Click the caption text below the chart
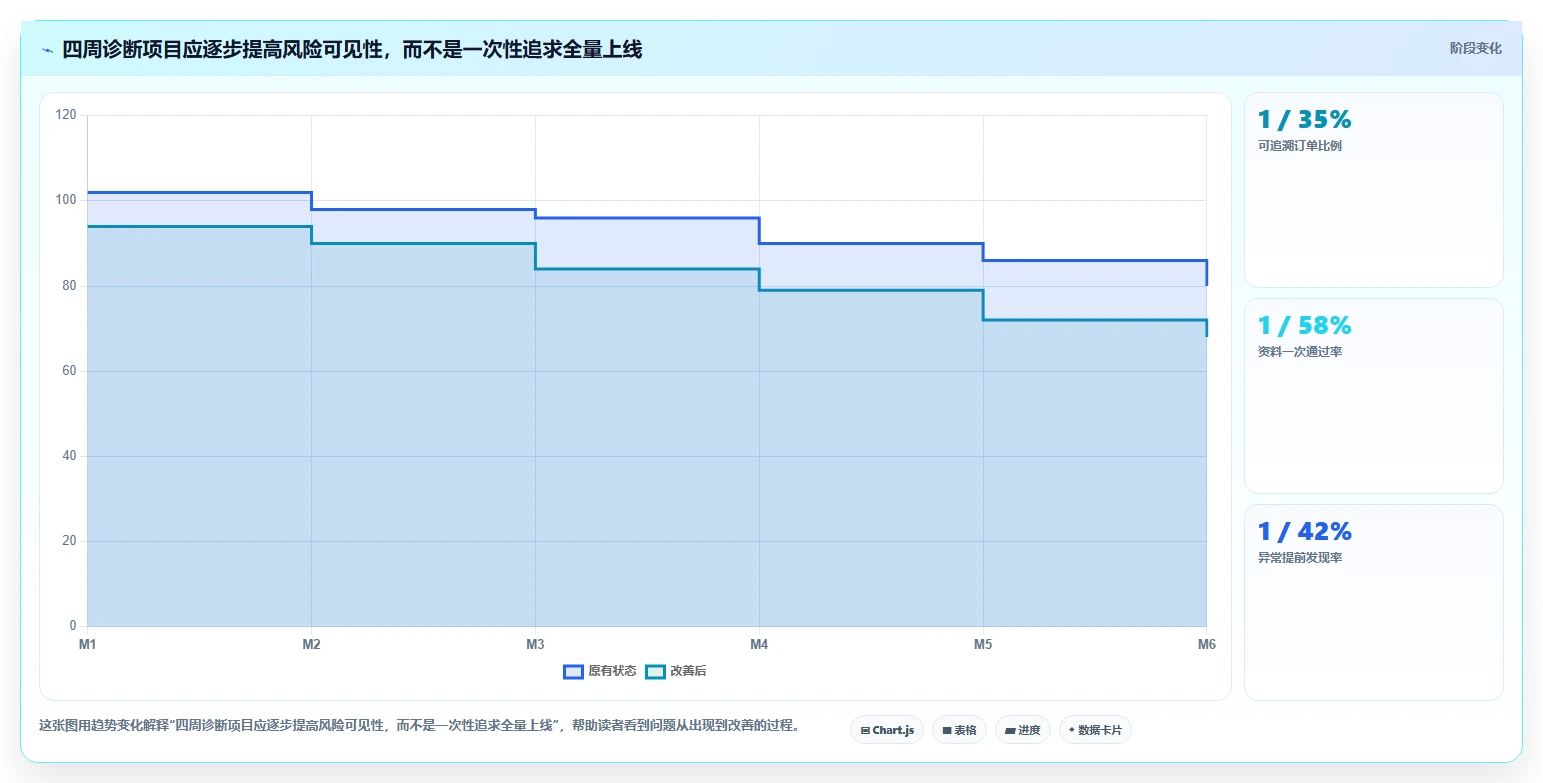Viewport: 1543px width, 783px height. (x=419, y=726)
